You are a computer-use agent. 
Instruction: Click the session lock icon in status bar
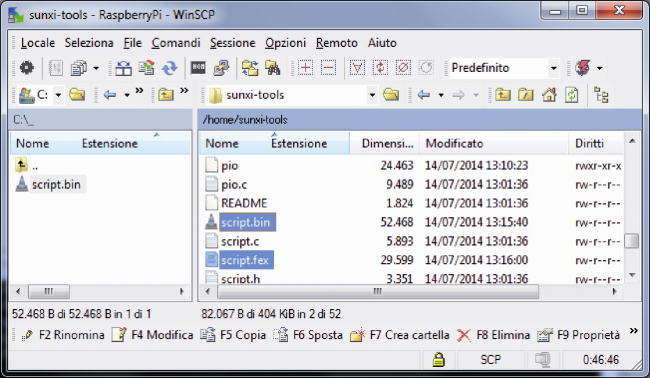point(438,359)
